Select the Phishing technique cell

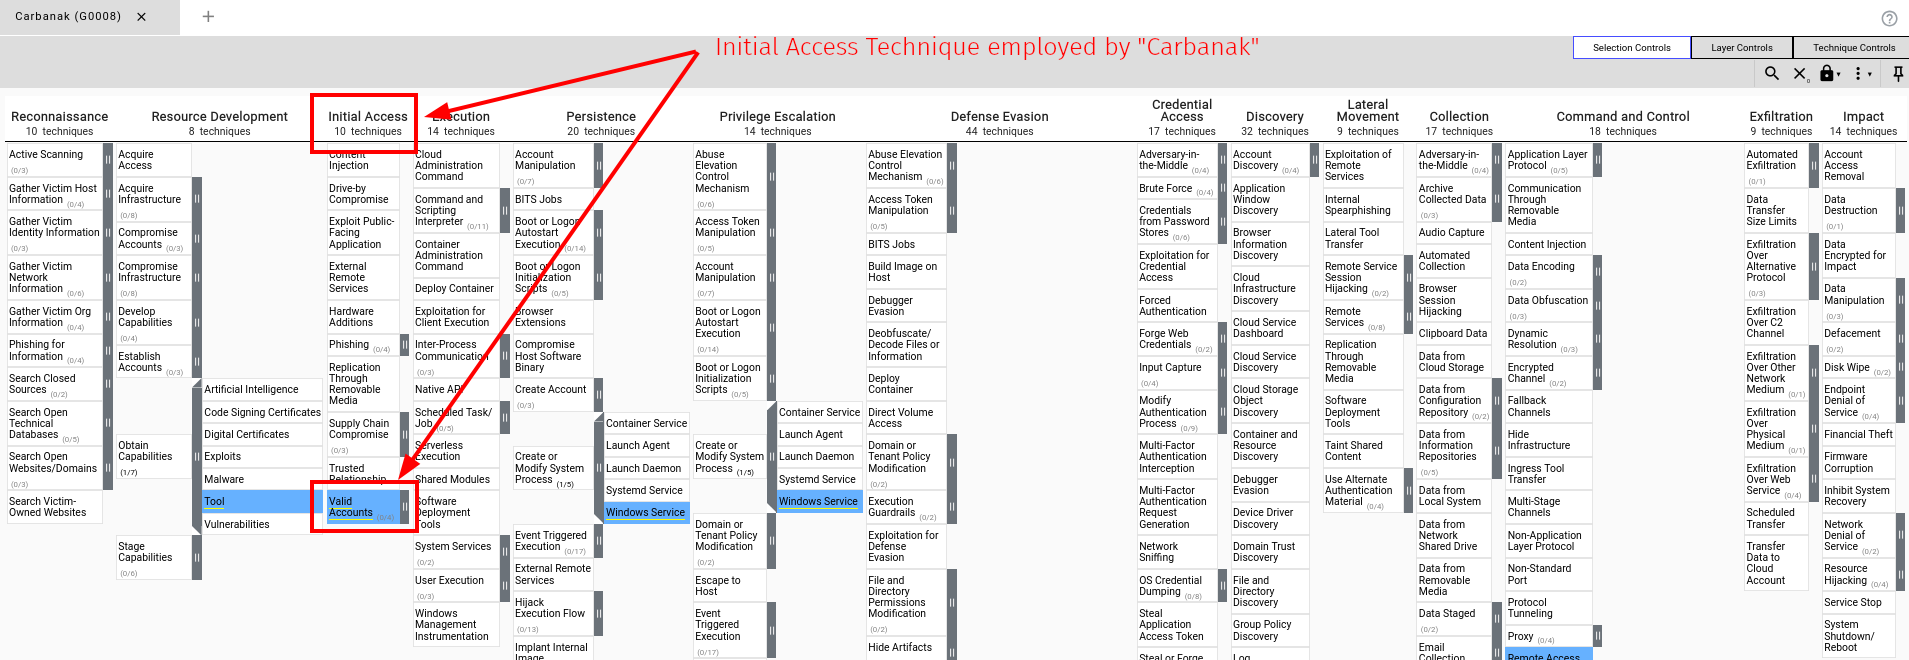coord(349,344)
